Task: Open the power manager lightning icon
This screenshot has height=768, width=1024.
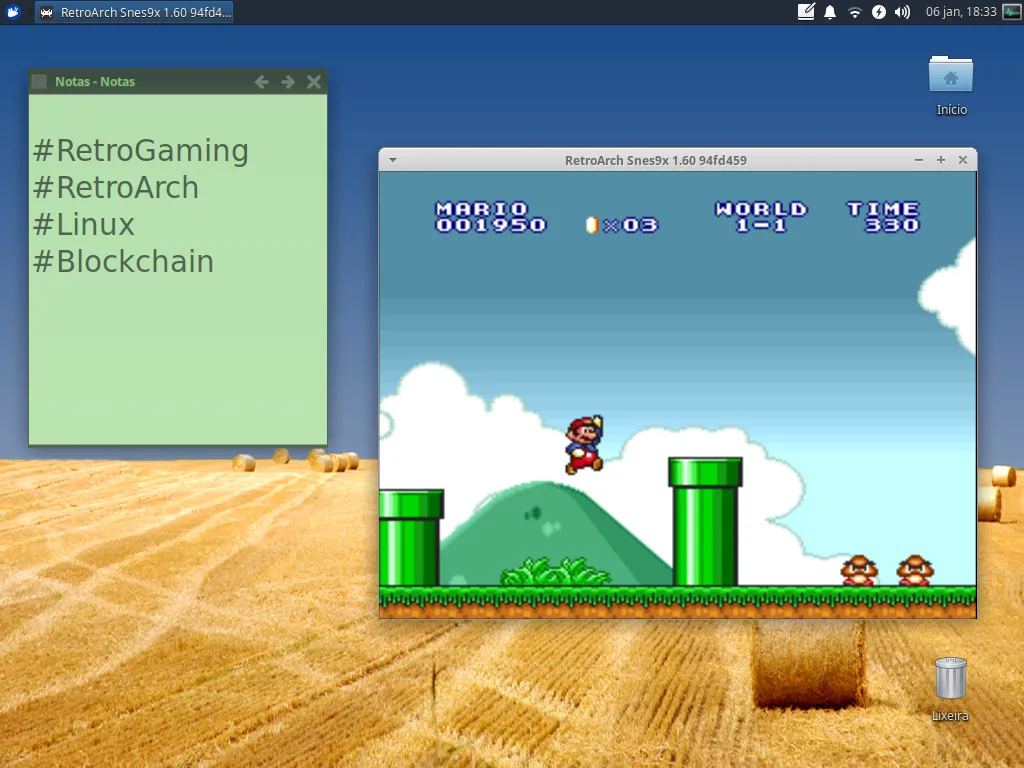Action: point(878,12)
